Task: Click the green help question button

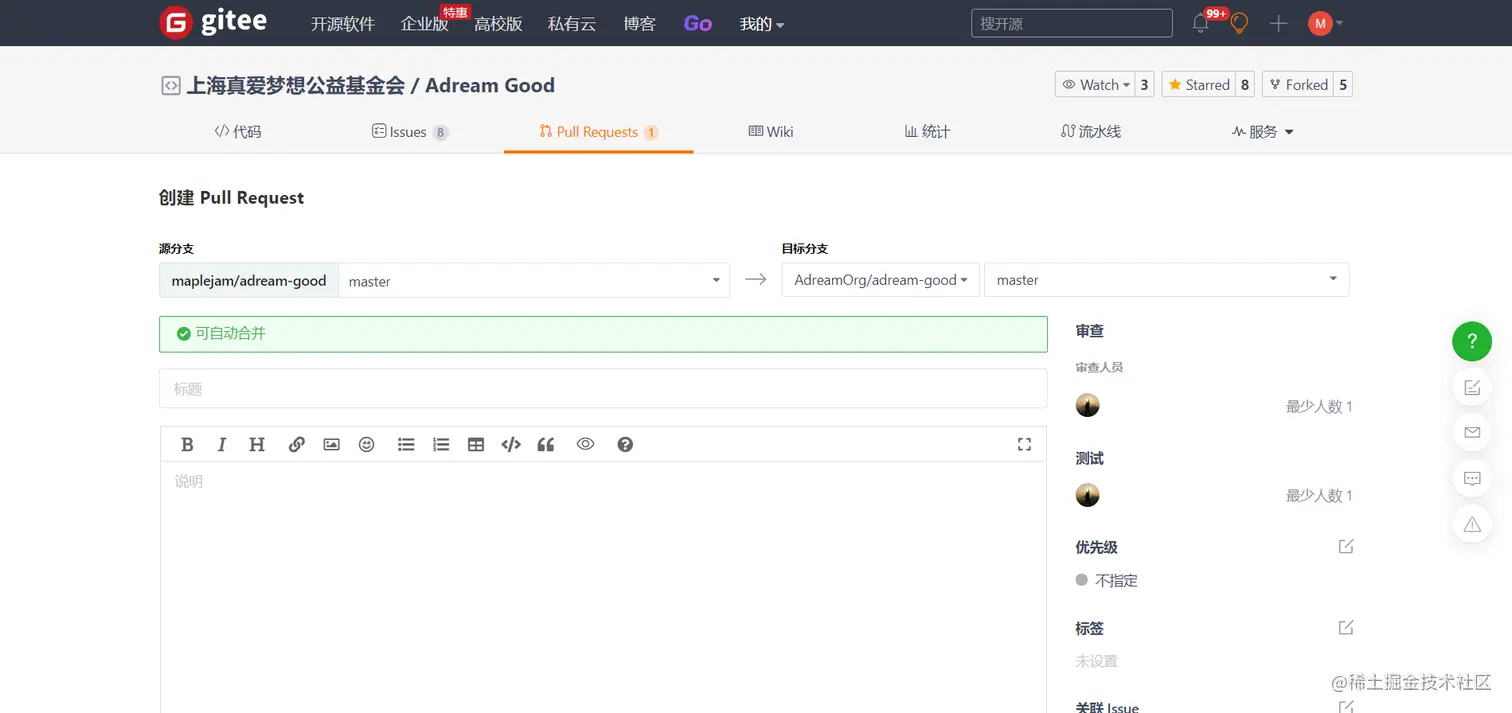Action: pos(1472,341)
